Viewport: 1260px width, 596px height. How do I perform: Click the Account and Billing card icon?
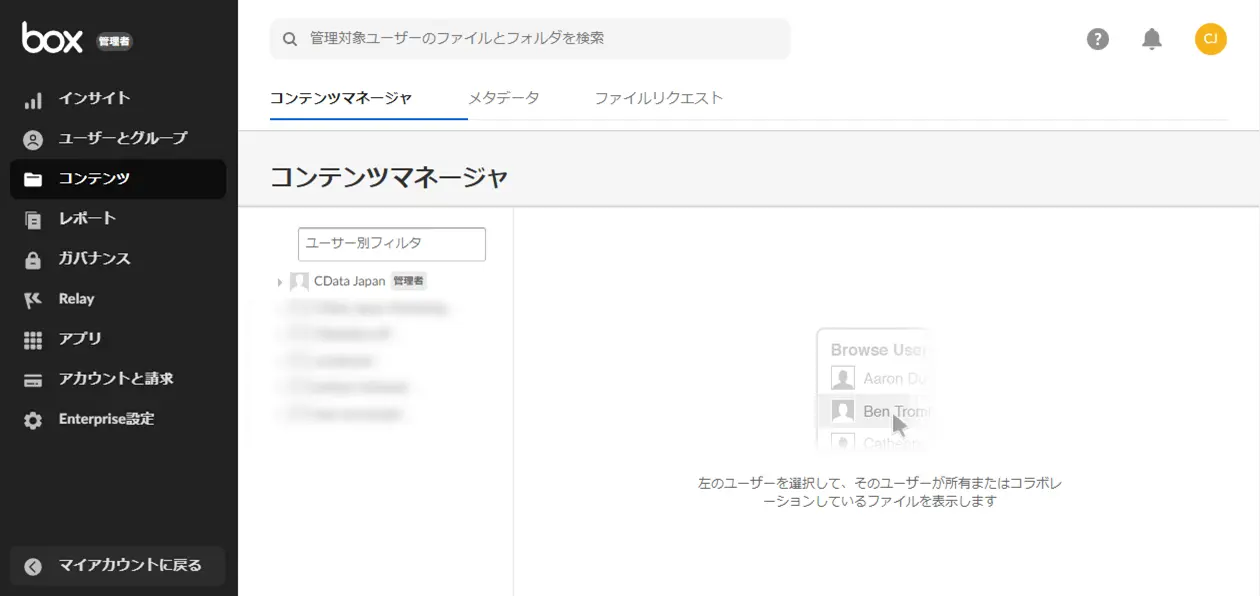tap(33, 379)
